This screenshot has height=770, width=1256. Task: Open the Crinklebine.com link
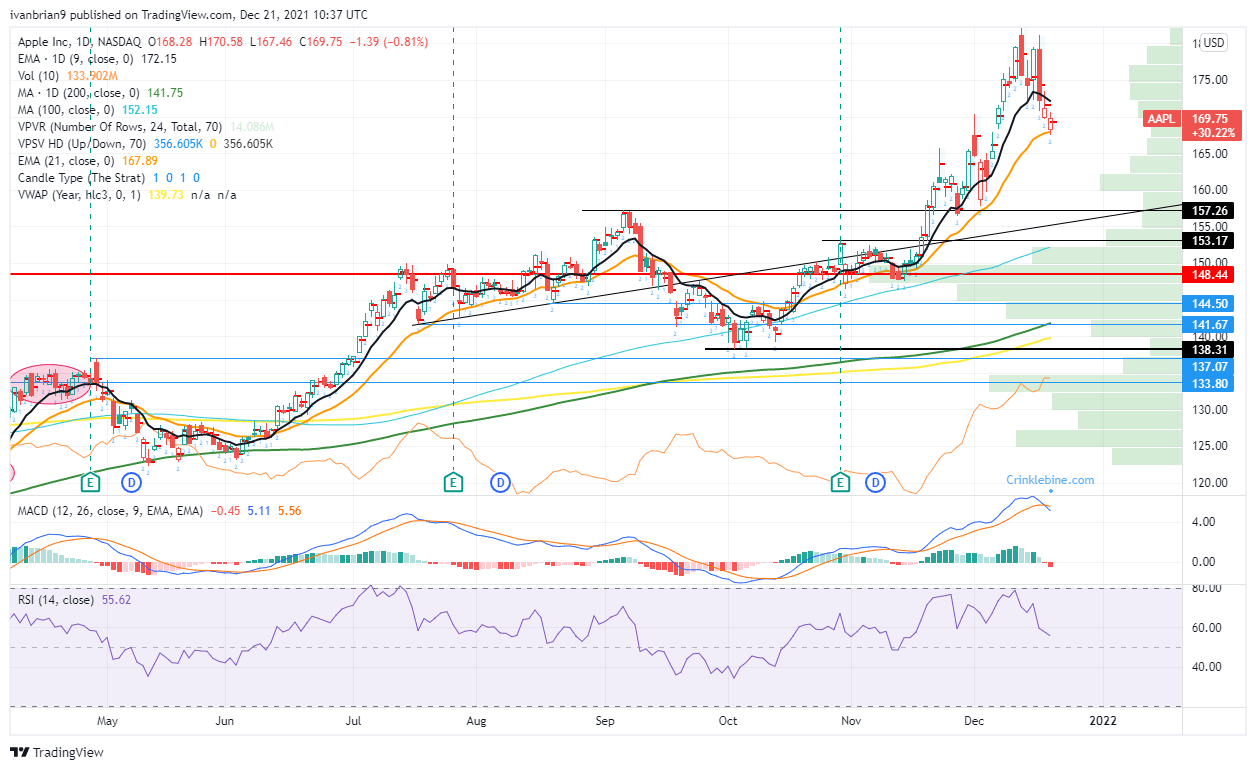(1050, 480)
